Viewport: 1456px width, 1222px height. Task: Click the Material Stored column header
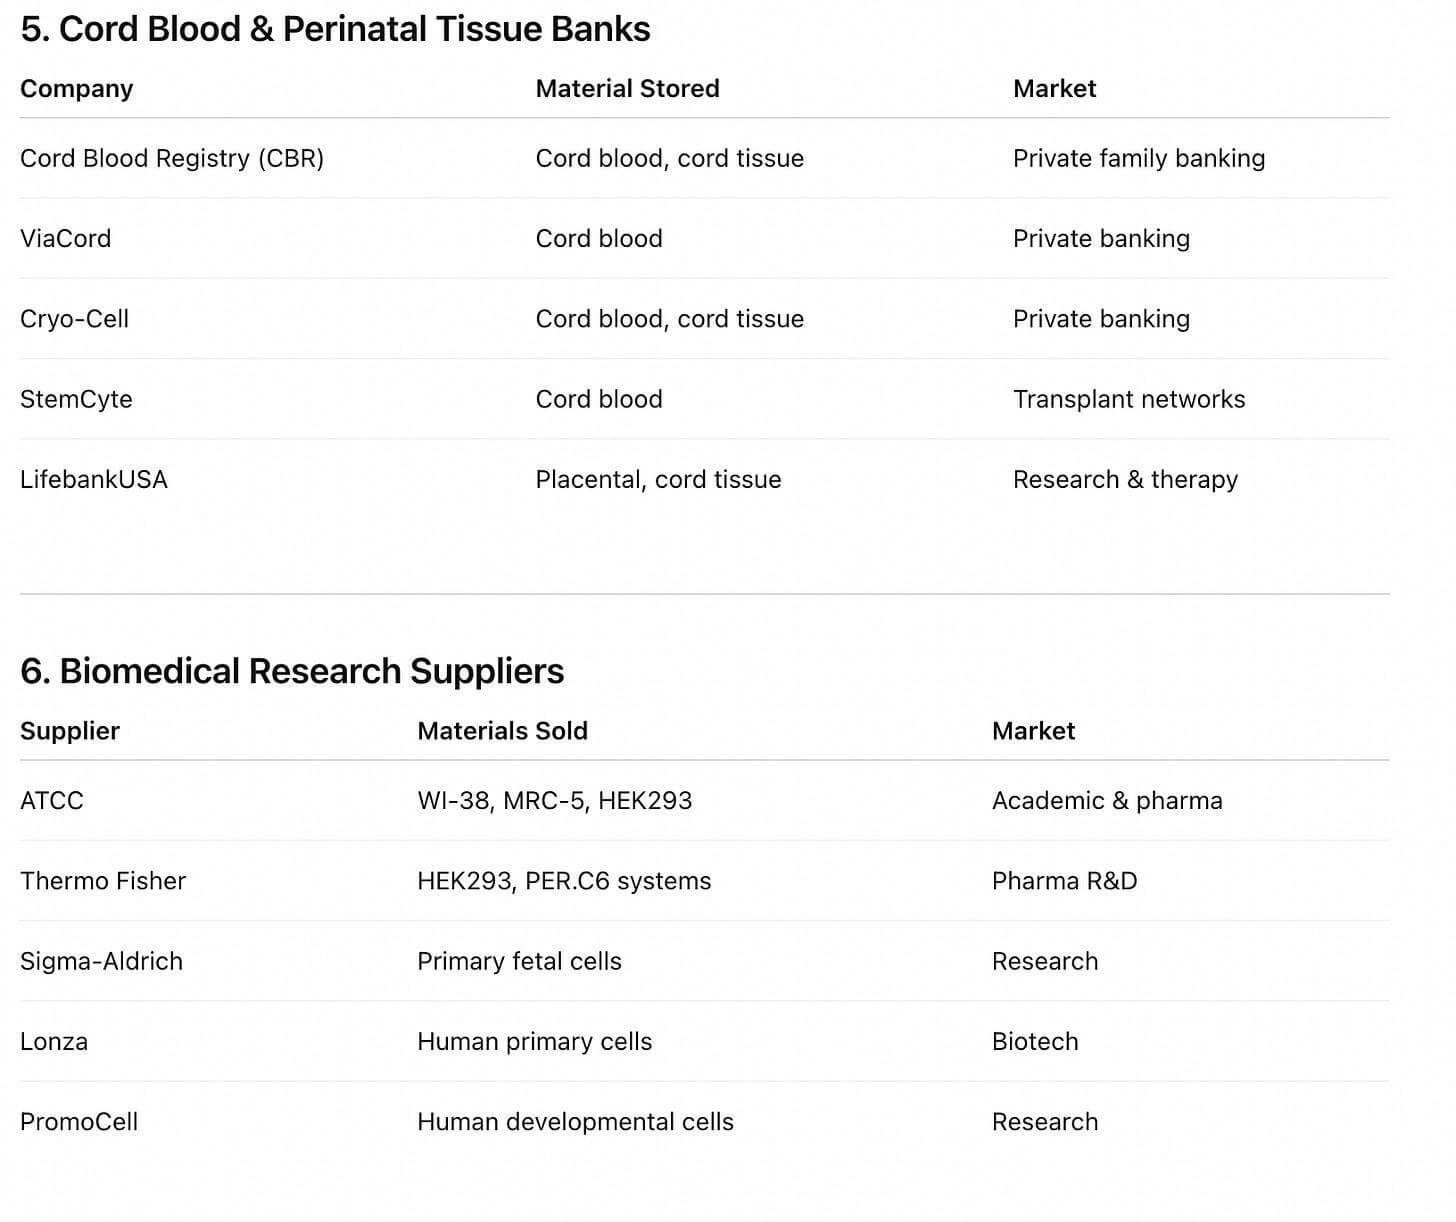(627, 88)
